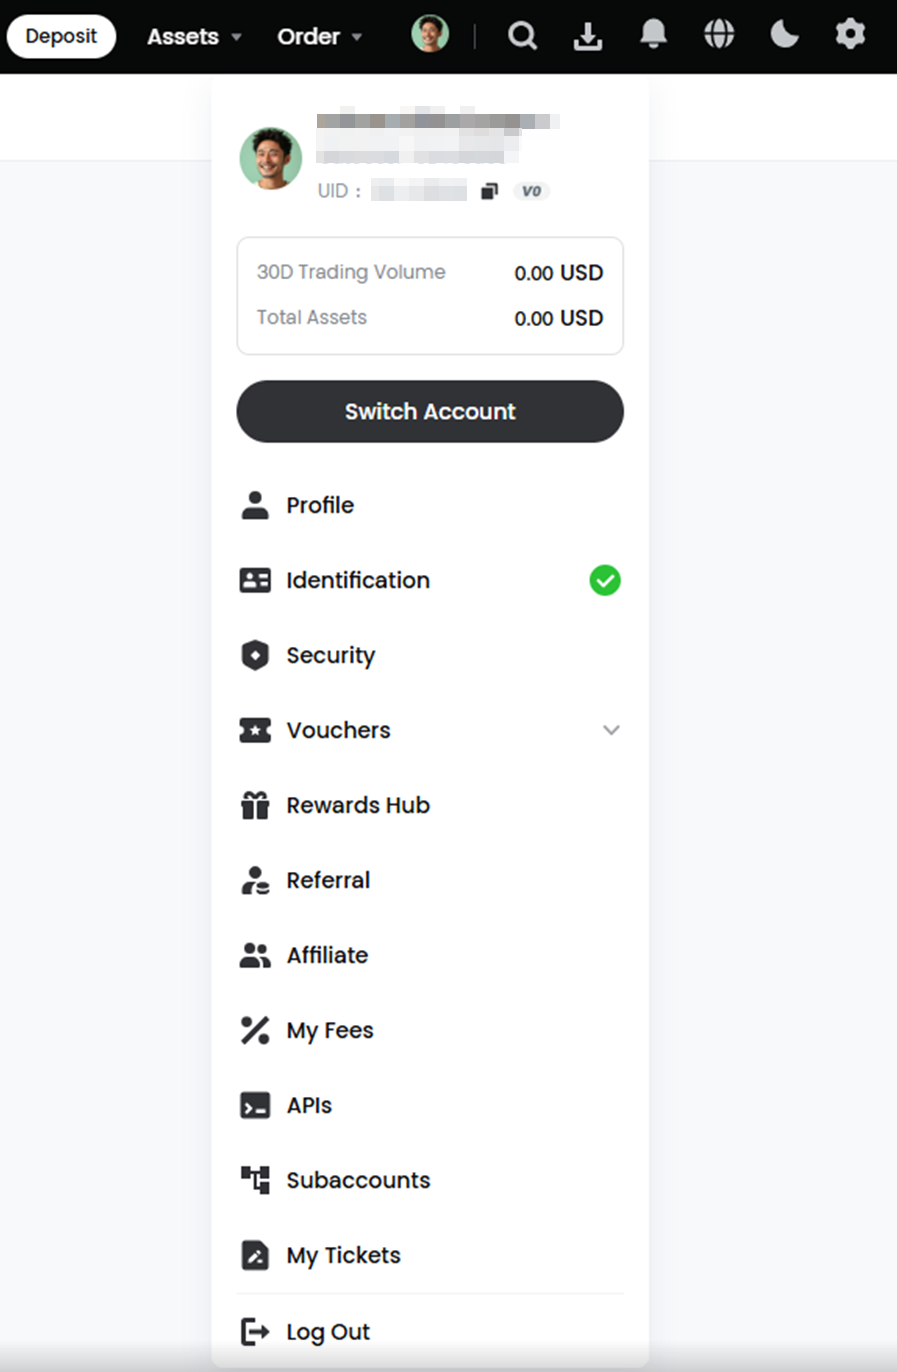Open Rewards Hub from menu
The width and height of the screenshot is (897, 1372).
point(430,805)
